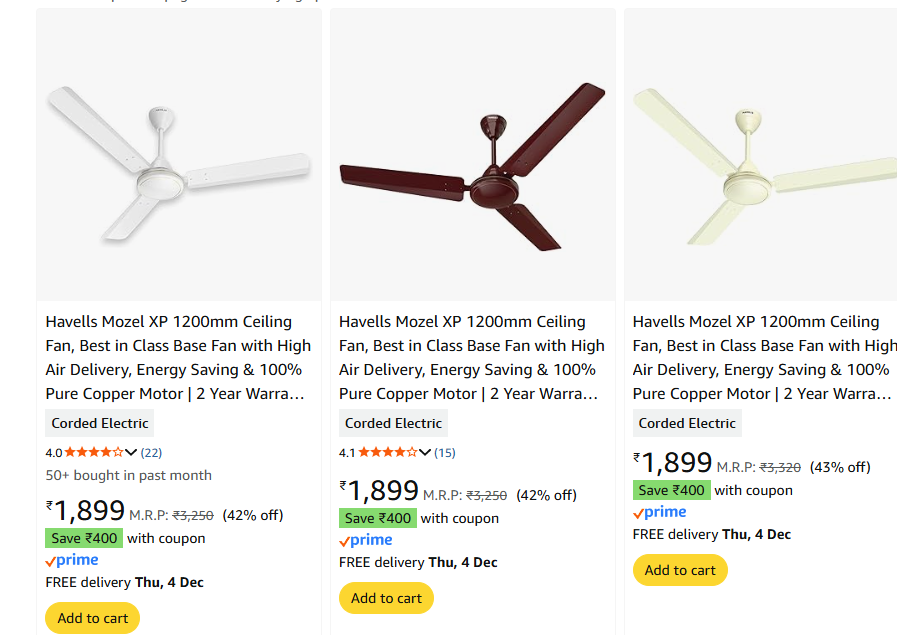Add the ivory fan to cart
This screenshot has height=635, width=897.
tap(680, 570)
